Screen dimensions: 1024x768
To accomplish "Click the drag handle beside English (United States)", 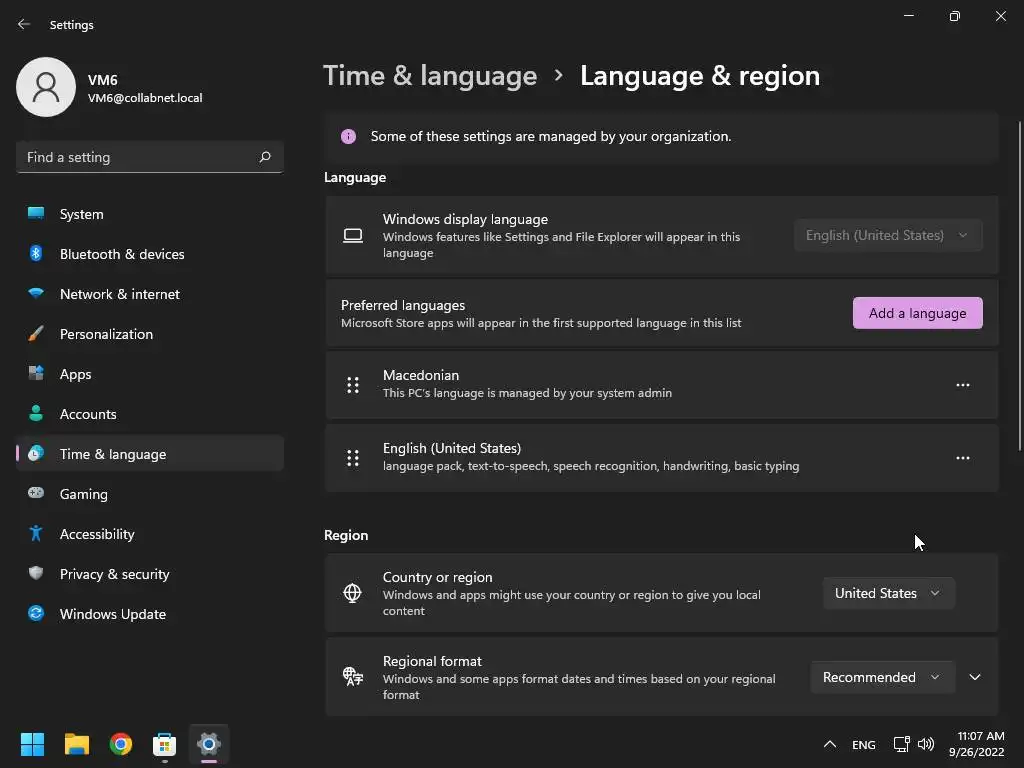I will point(353,458).
